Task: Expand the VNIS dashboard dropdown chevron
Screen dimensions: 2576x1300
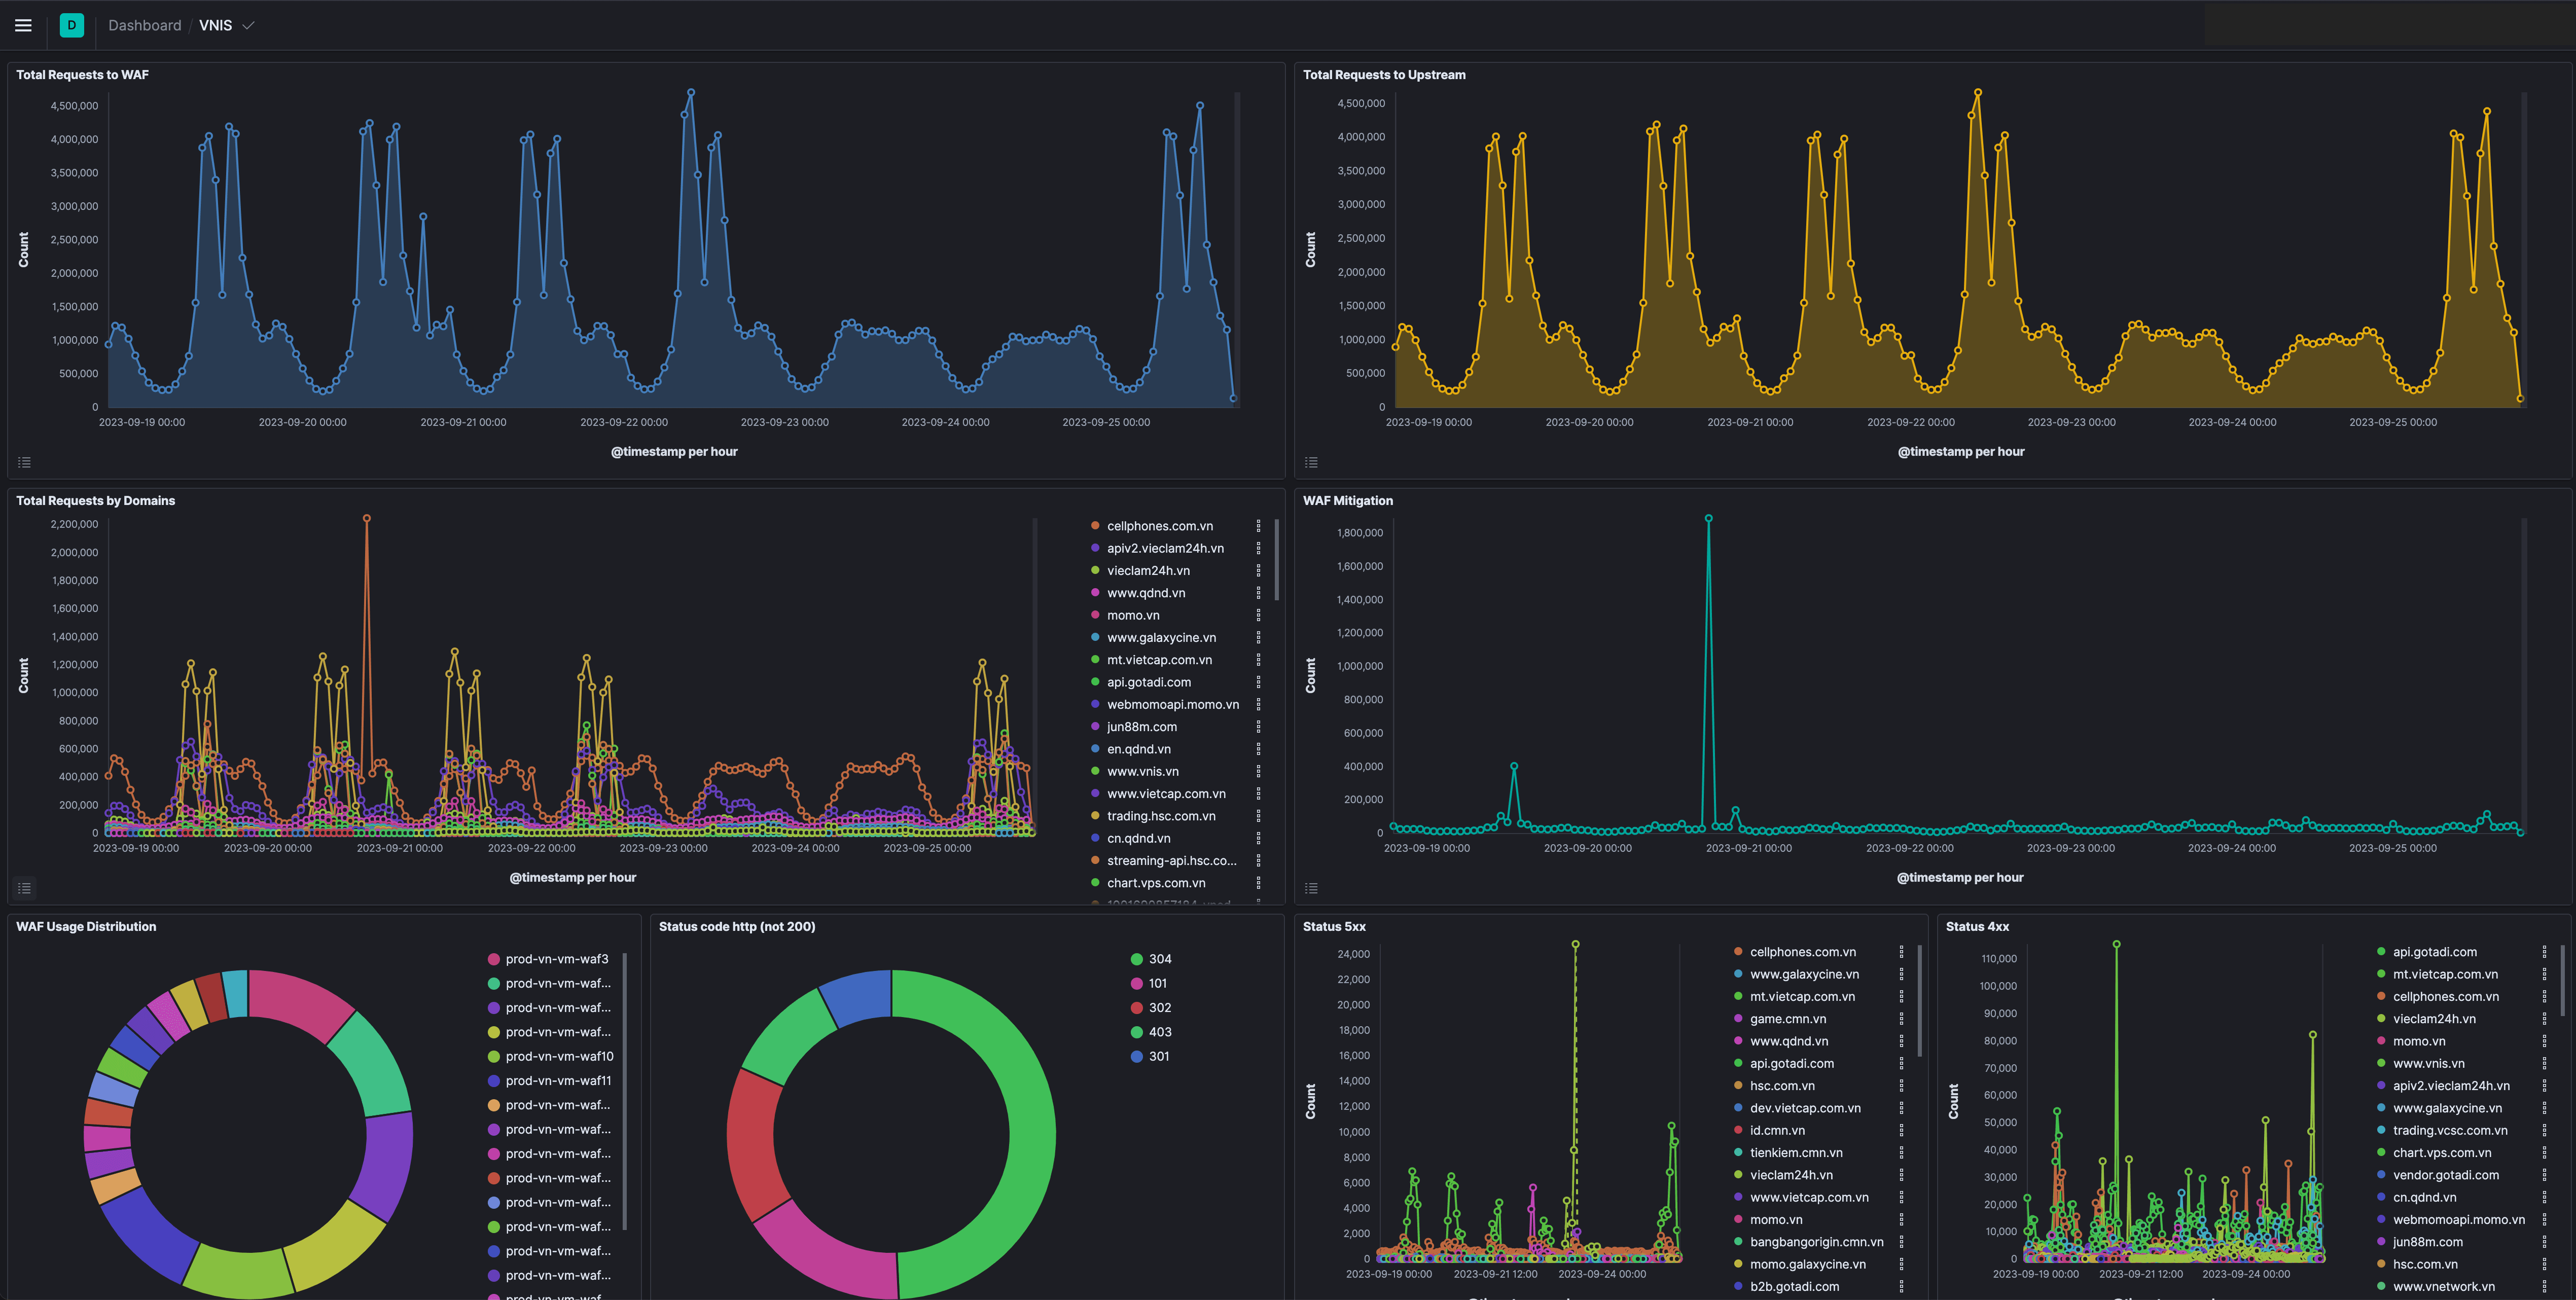Action: 248,25
